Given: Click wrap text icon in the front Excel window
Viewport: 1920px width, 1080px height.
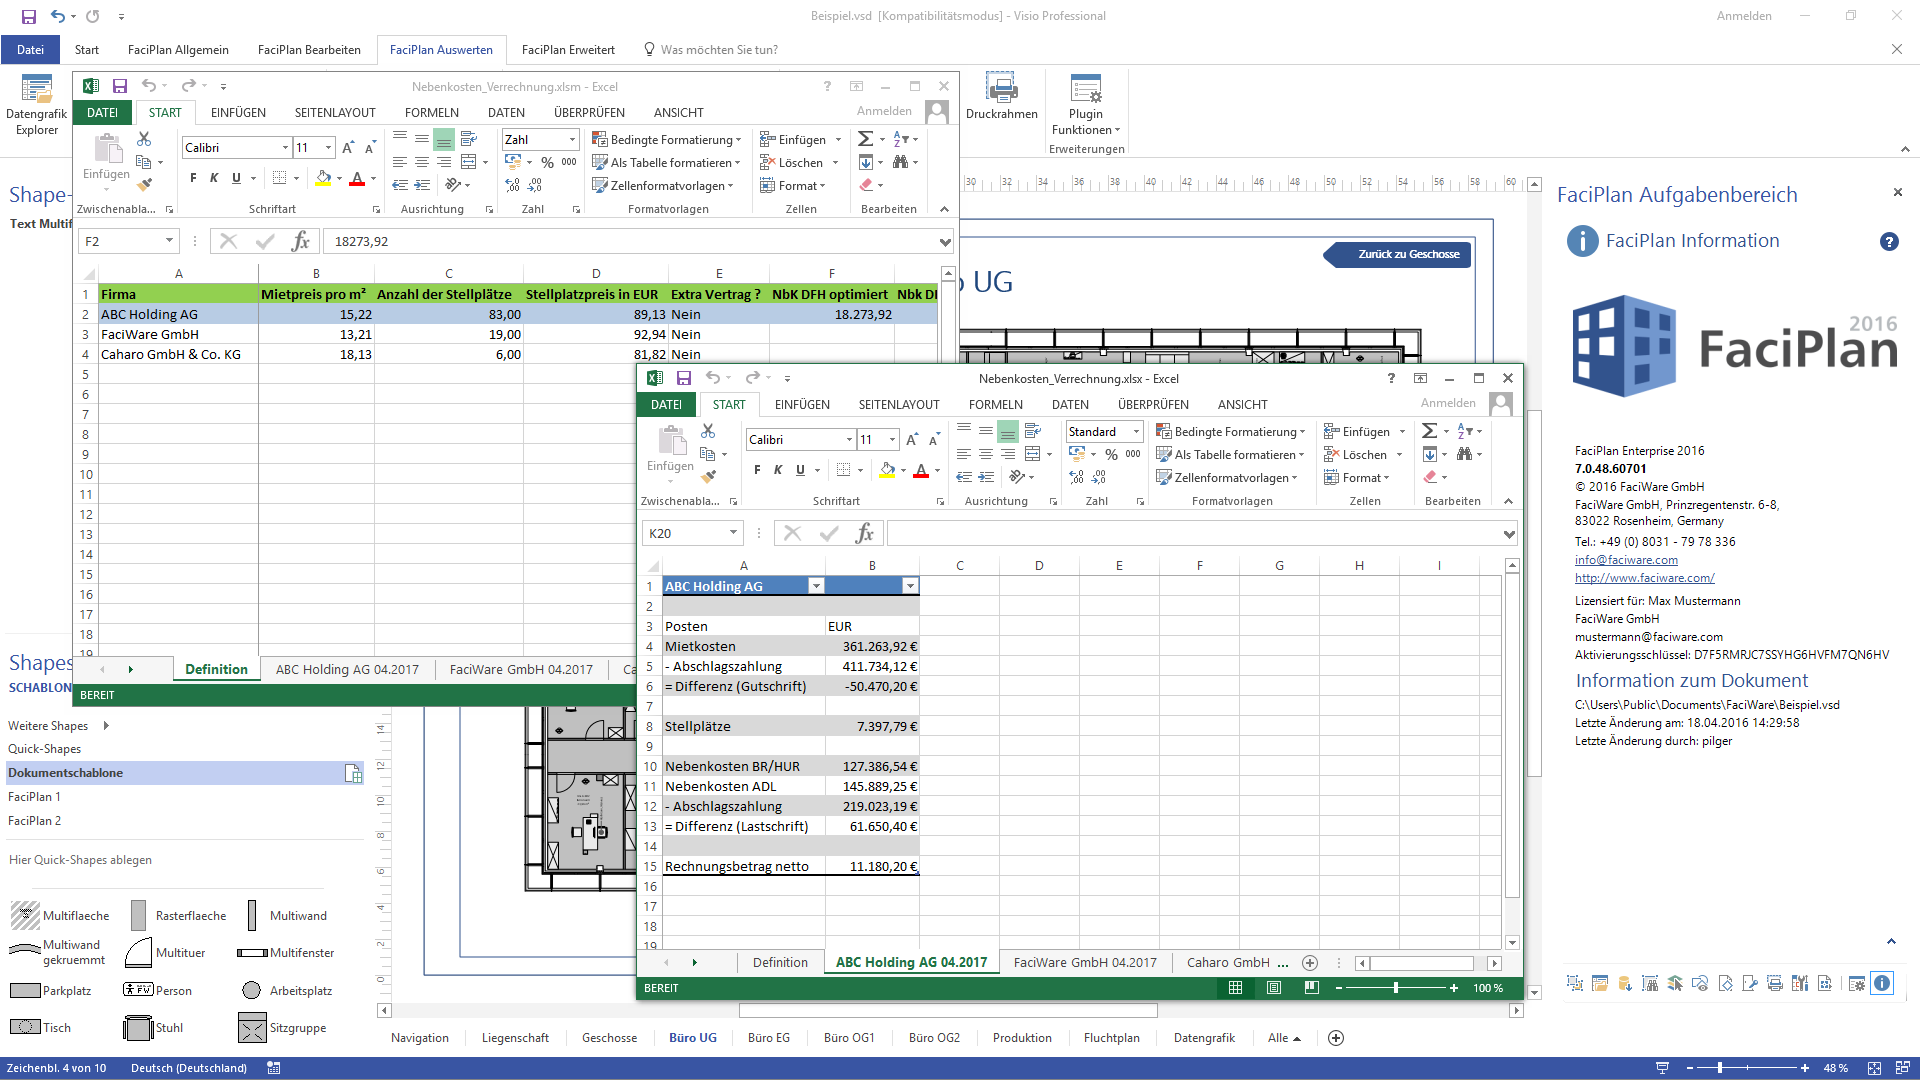Looking at the screenshot, I should pyautogui.click(x=1033, y=431).
